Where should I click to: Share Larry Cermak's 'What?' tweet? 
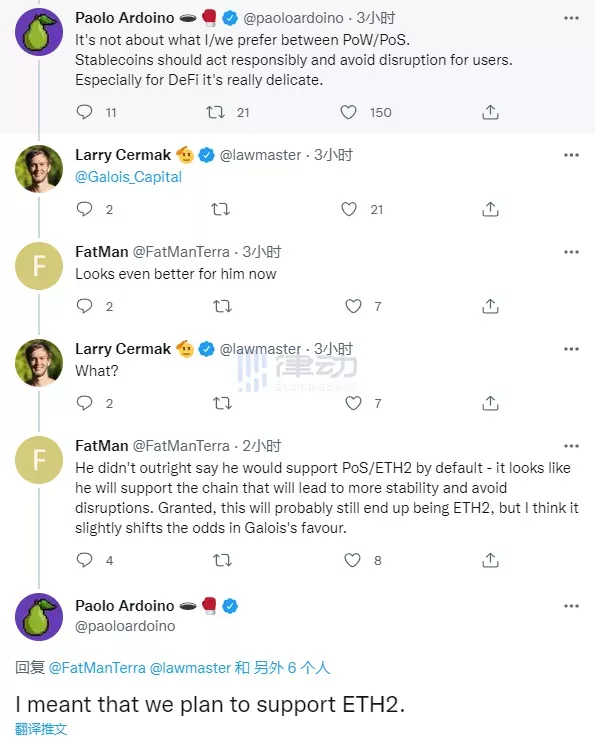tap(490, 403)
